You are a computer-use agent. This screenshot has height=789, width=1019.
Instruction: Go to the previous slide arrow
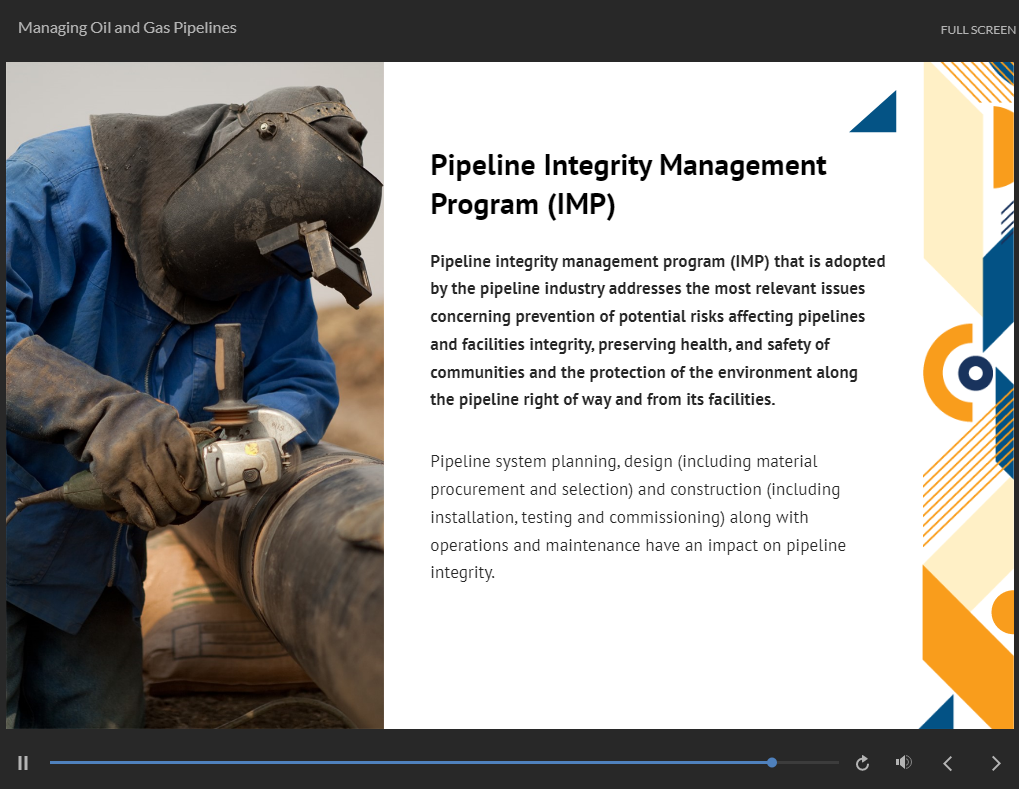click(x=948, y=763)
